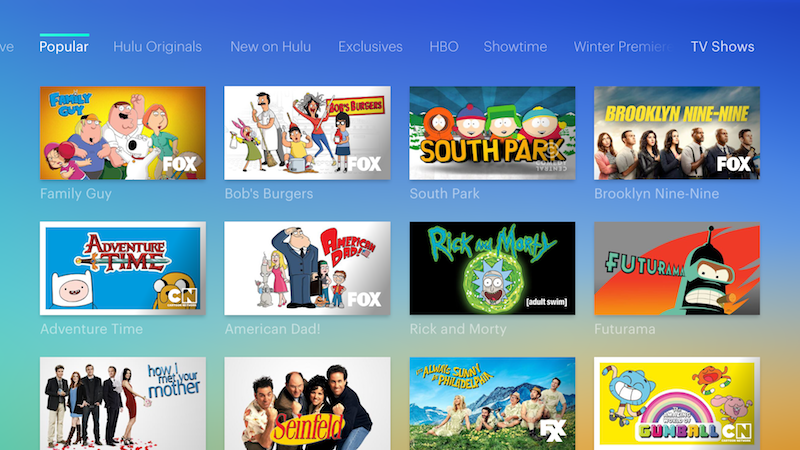Switch to Hulu Originals tab

coord(158,47)
